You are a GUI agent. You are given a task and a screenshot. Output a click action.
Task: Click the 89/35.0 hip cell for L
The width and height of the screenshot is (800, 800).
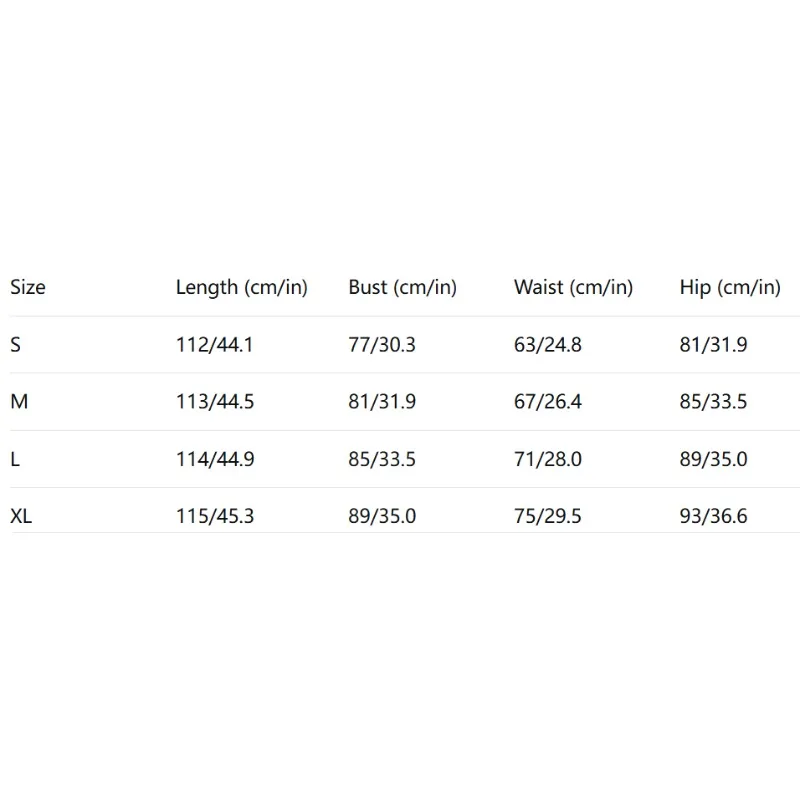tap(714, 460)
